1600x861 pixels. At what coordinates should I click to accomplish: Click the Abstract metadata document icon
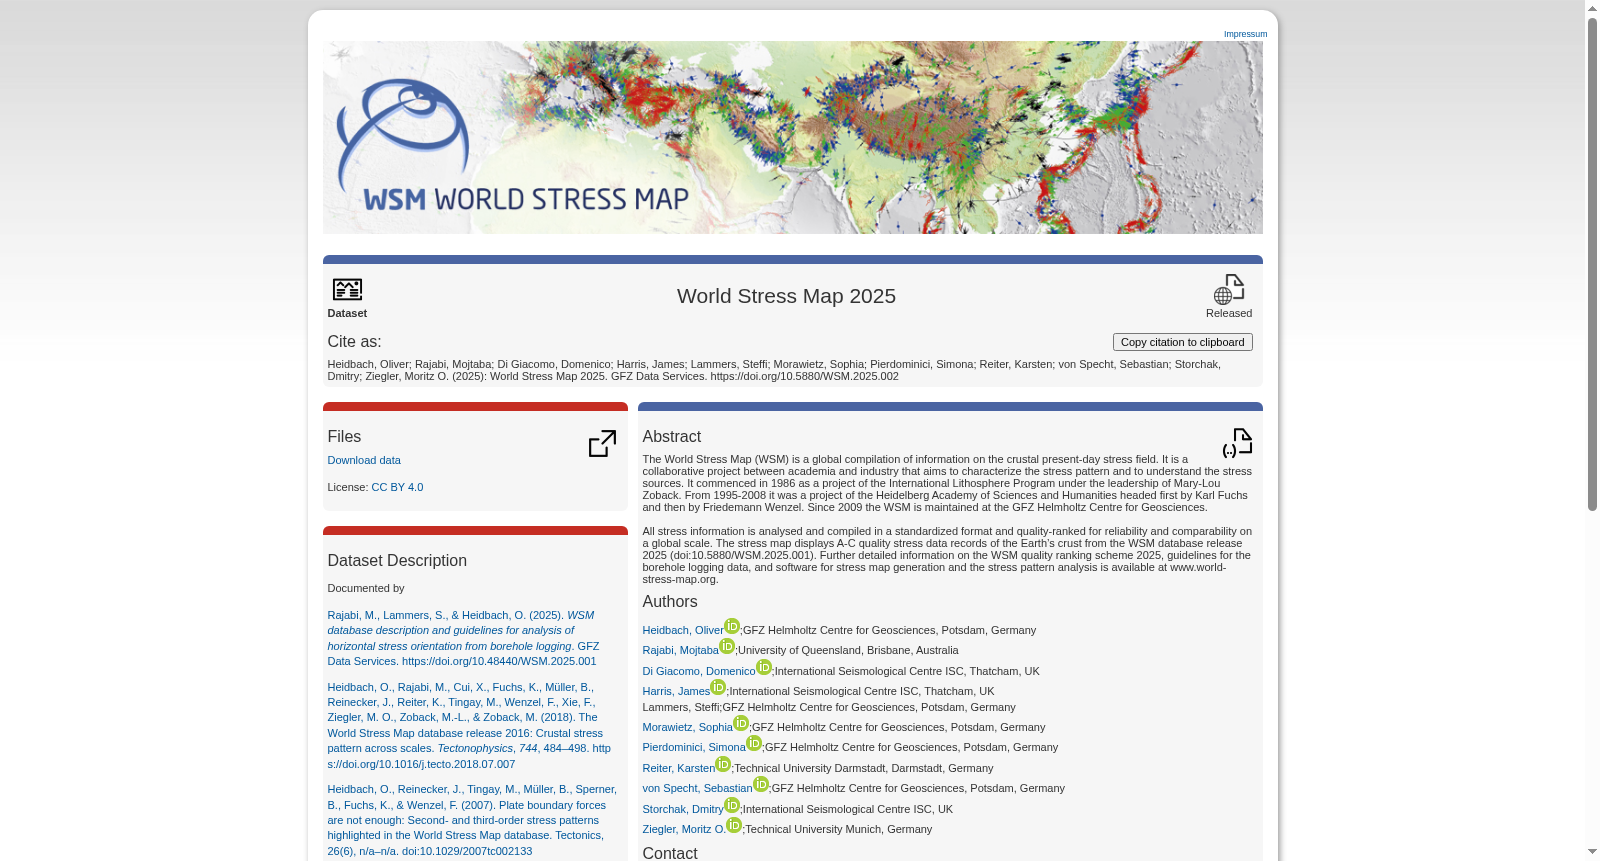[x=1237, y=443]
